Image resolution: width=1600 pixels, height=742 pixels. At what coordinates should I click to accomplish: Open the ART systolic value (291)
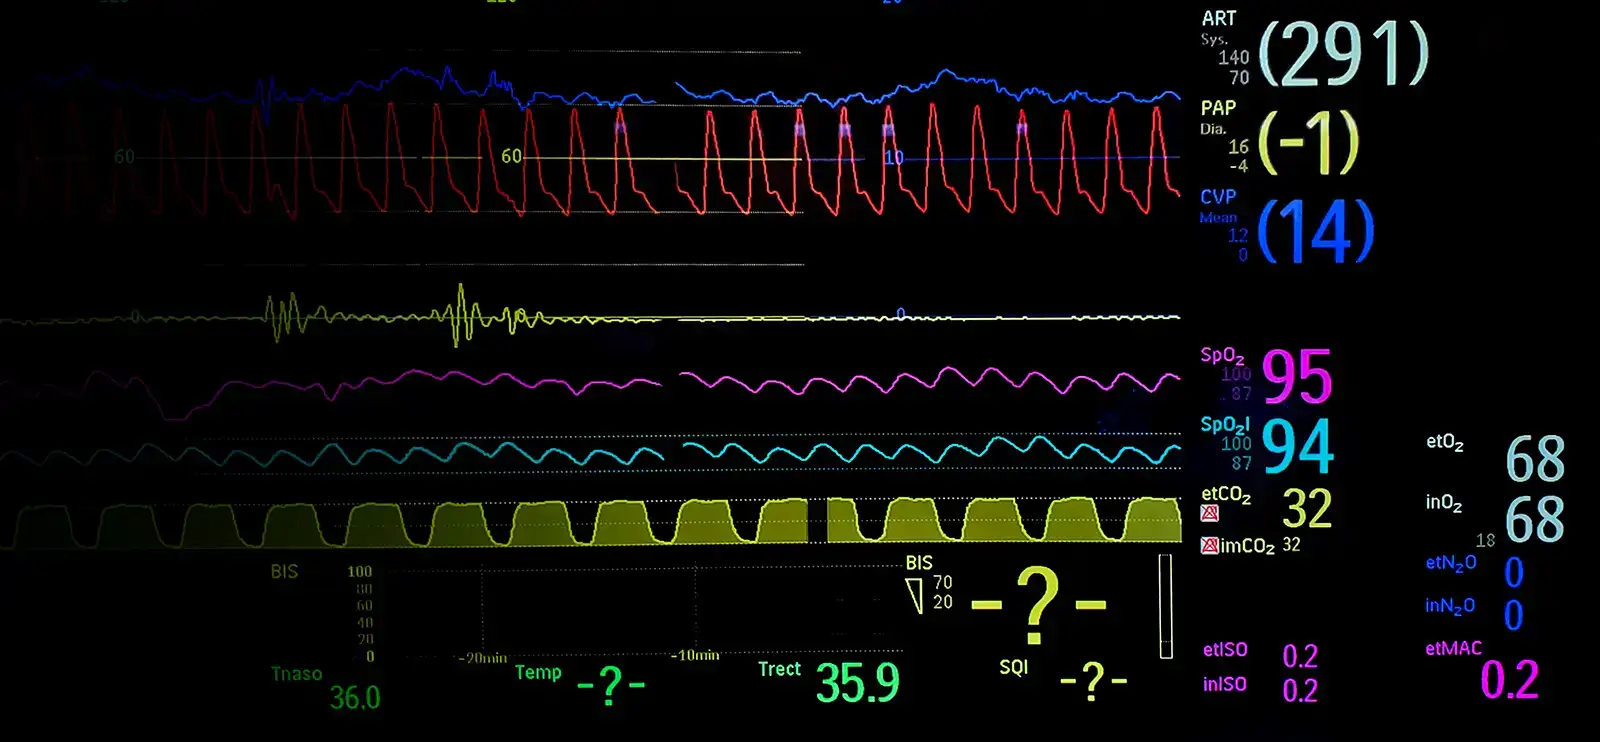[x=1344, y=54]
